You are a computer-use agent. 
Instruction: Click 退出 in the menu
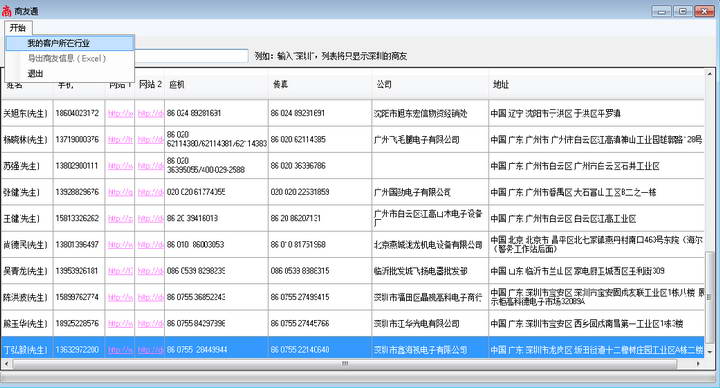click(70, 73)
